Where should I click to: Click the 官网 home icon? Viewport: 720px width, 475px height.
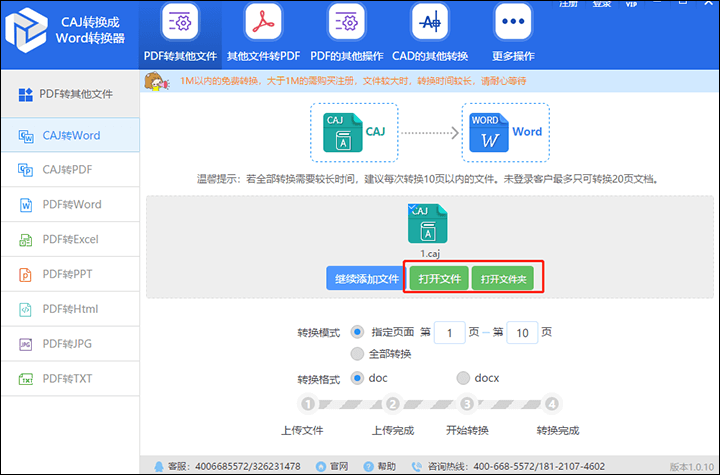[321, 467]
